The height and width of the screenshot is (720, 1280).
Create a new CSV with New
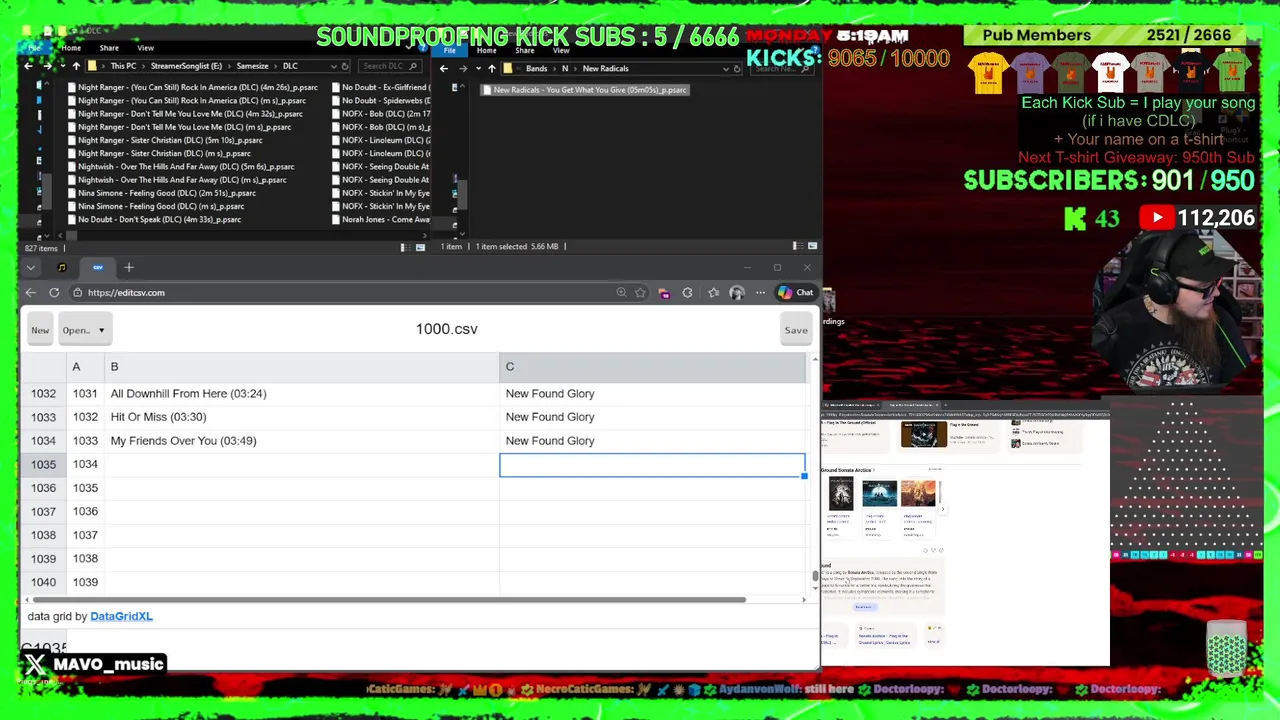(x=40, y=330)
